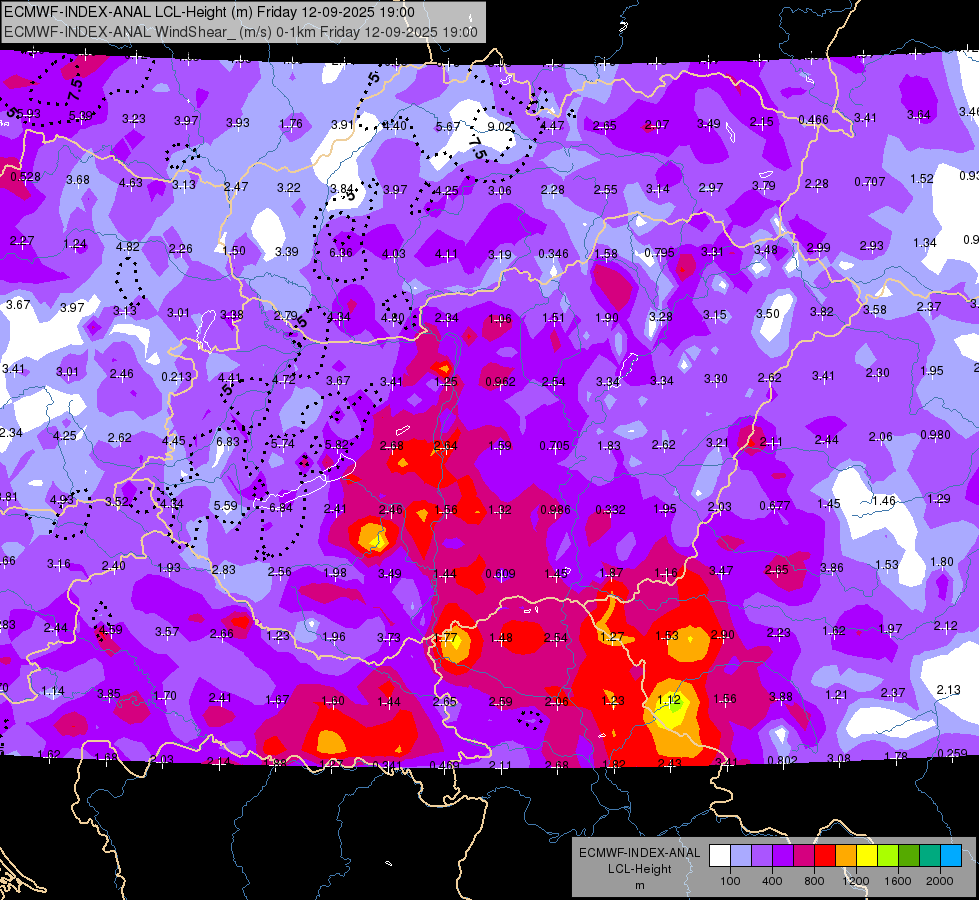Click the wind shear value 0.213
This screenshot has height=900, width=979.
tap(177, 377)
